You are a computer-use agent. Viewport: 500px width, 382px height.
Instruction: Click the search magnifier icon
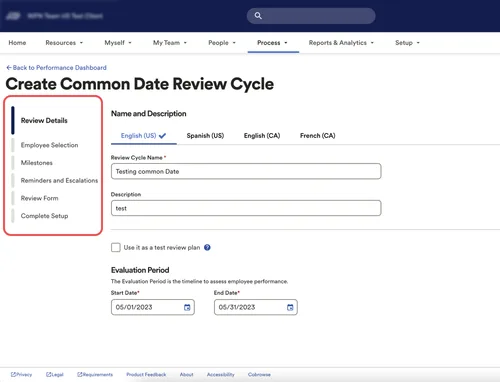click(258, 16)
